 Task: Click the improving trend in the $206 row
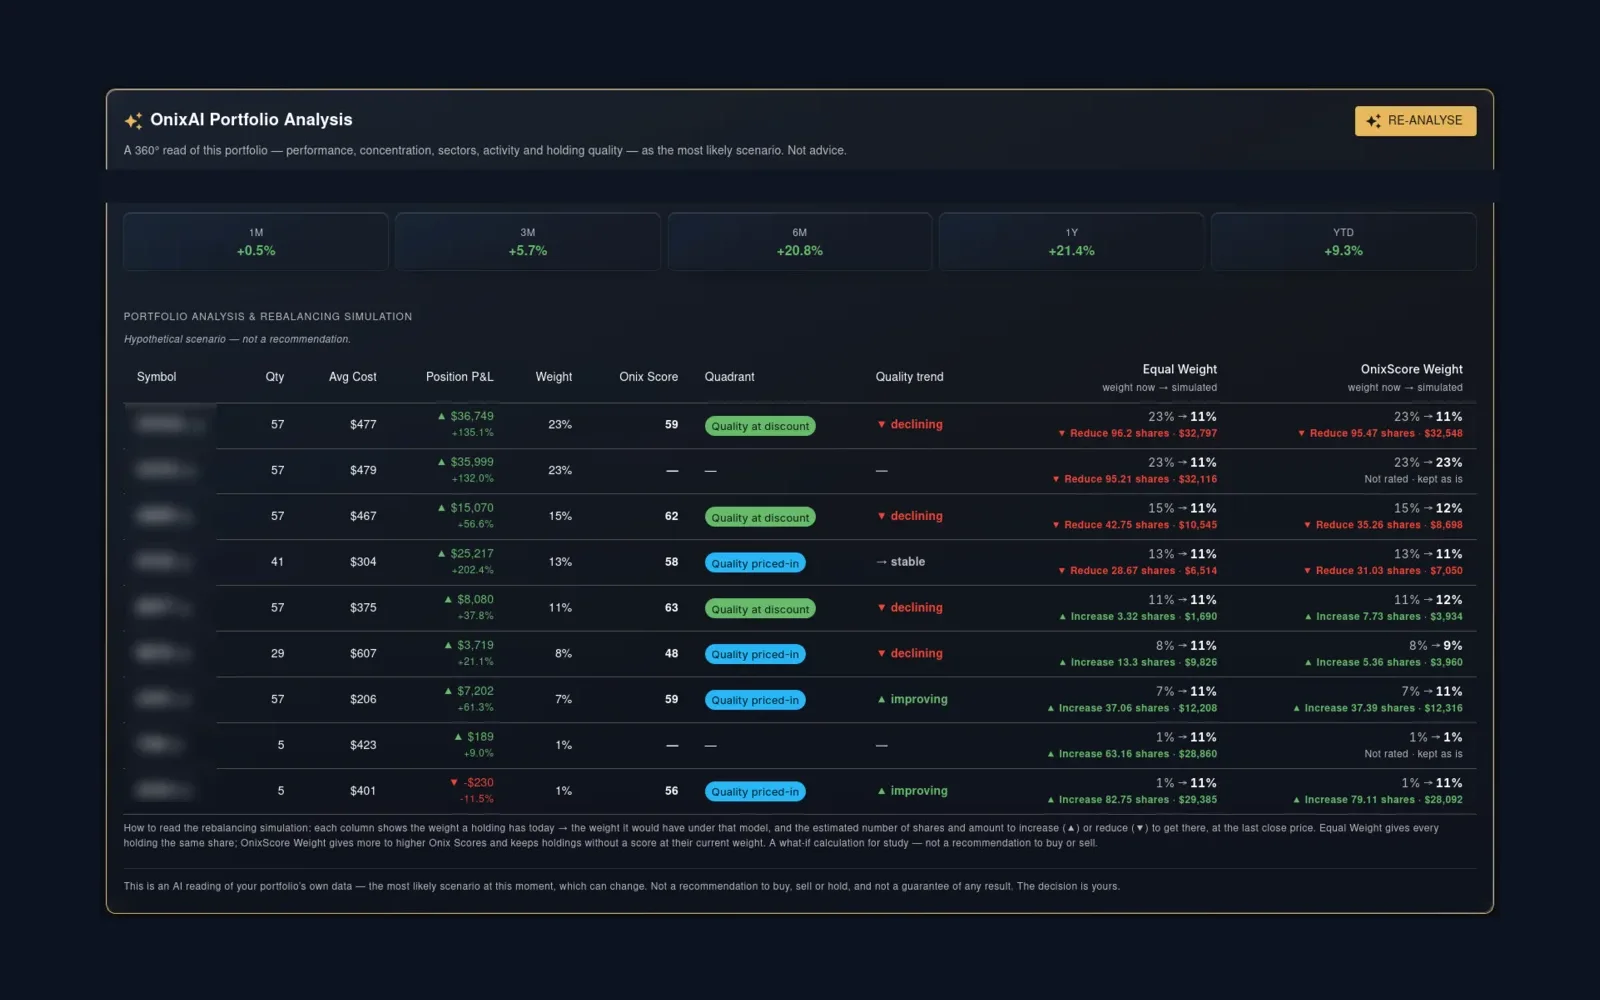[919, 700]
